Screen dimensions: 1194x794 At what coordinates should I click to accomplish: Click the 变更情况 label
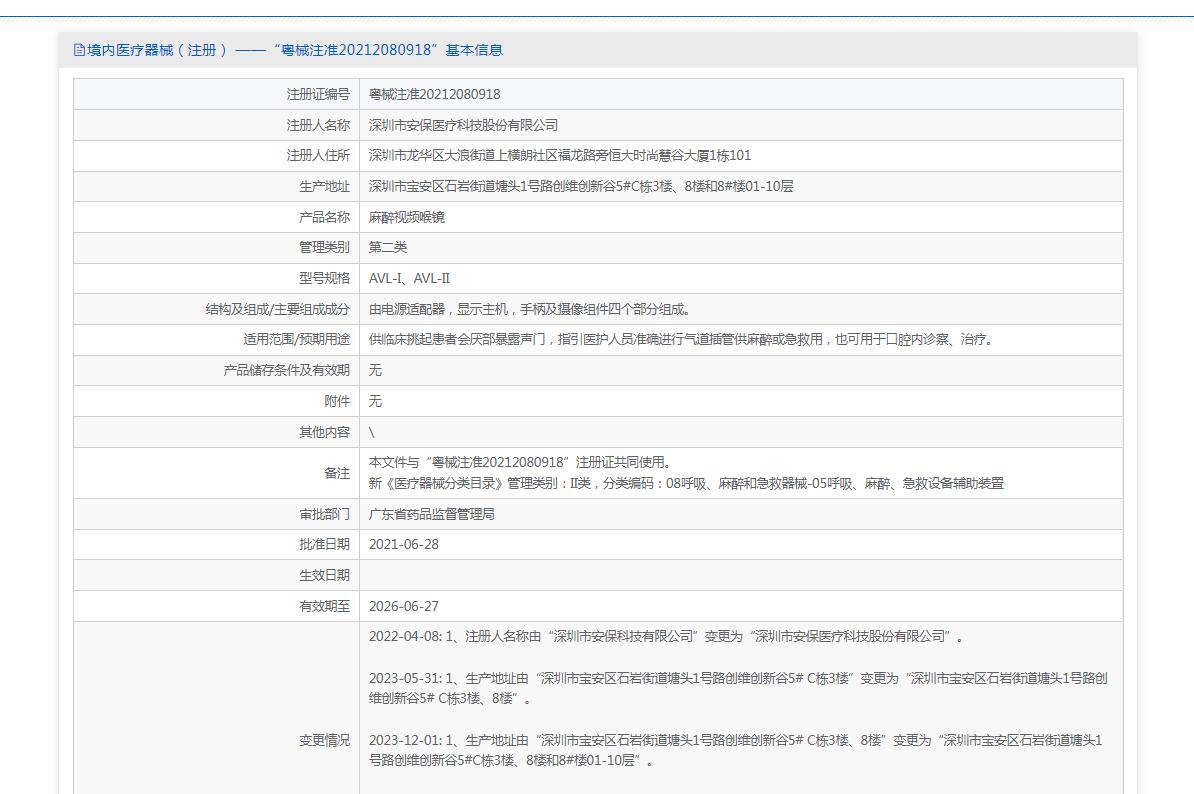(324, 740)
